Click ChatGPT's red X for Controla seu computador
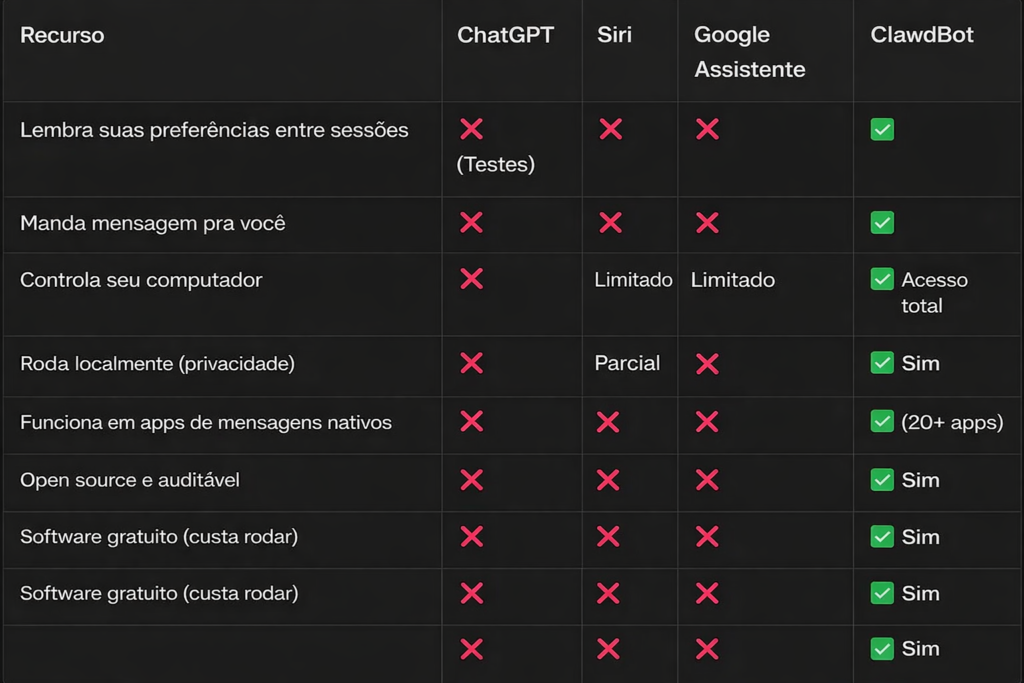Screen dimensions: 1024x683 (x=471, y=279)
